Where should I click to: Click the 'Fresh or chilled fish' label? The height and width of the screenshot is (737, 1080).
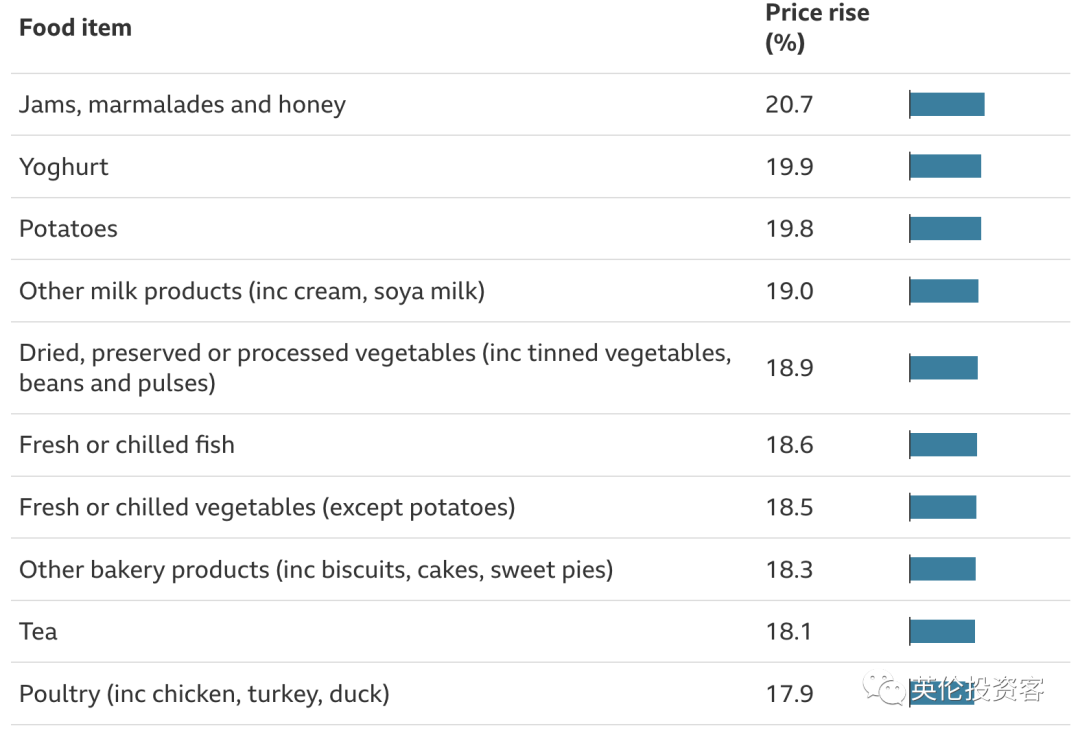pyautogui.click(x=127, y=445)
